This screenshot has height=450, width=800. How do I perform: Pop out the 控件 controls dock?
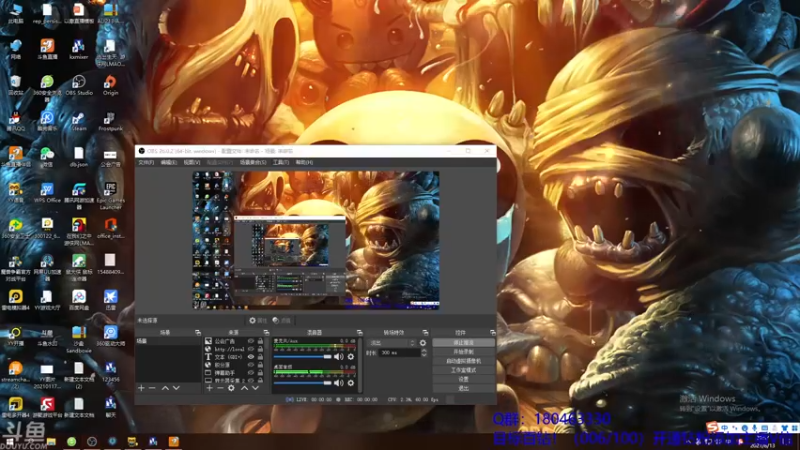coord(492,333)
